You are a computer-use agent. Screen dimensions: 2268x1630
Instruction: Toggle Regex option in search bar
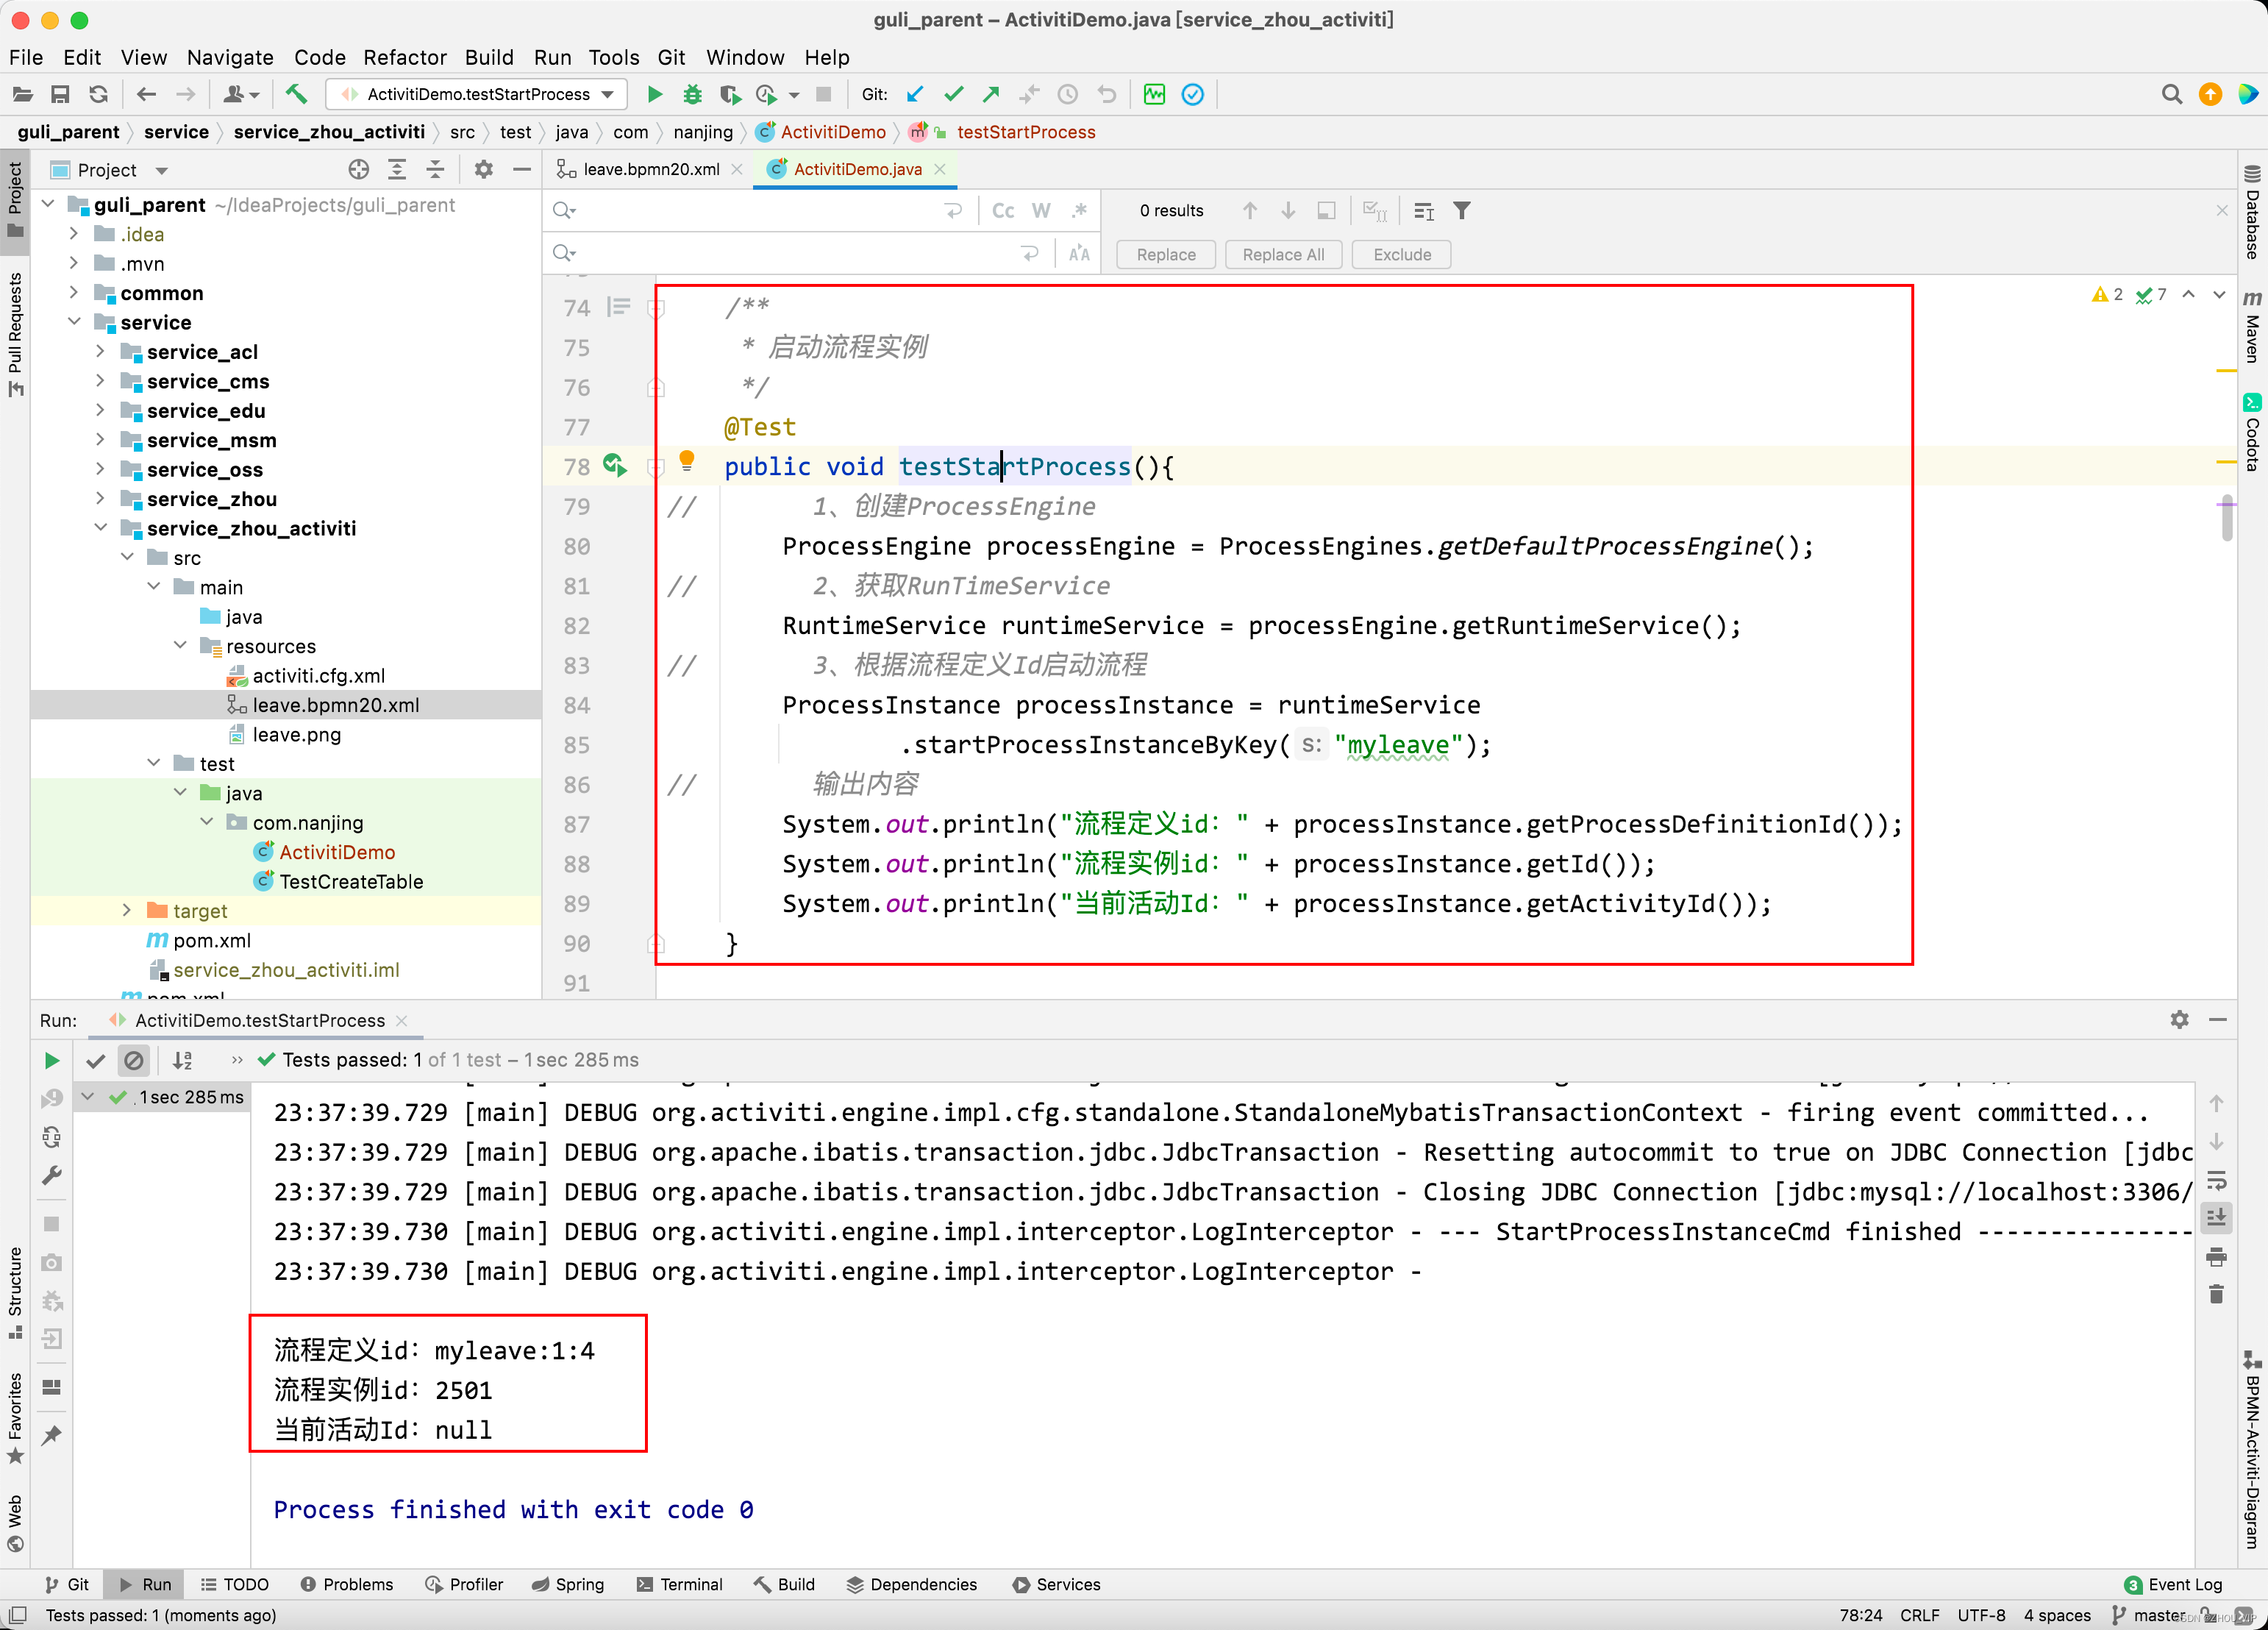(x=1079, y=210)
